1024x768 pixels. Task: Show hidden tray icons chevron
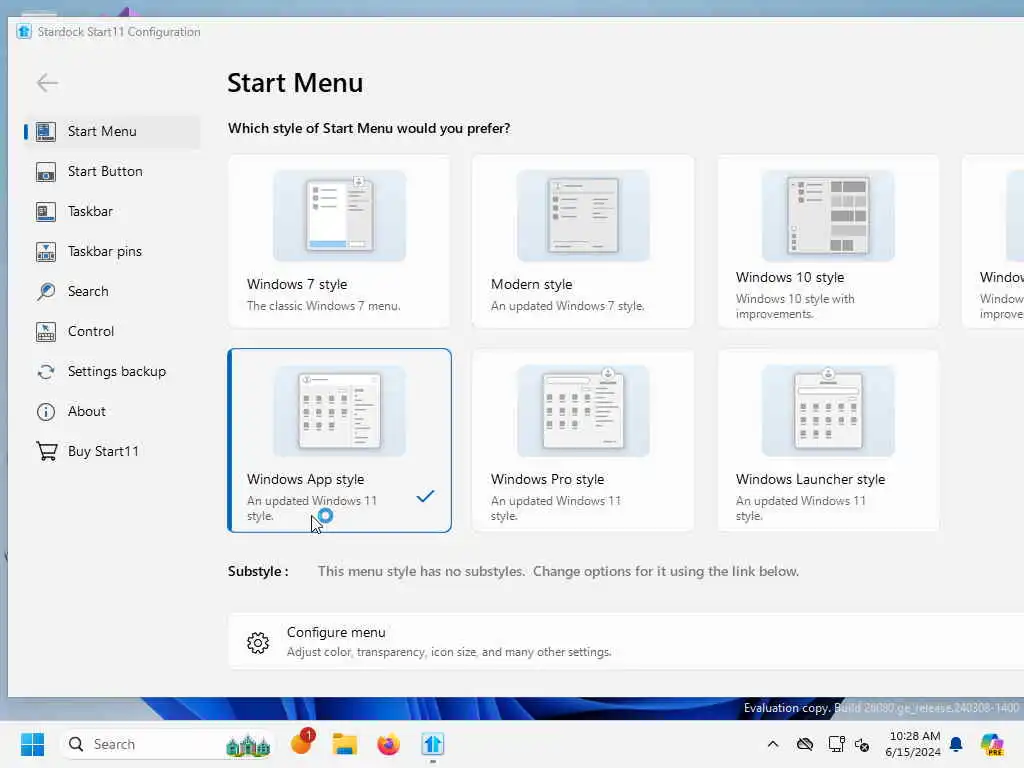click(x=773, y=744)
